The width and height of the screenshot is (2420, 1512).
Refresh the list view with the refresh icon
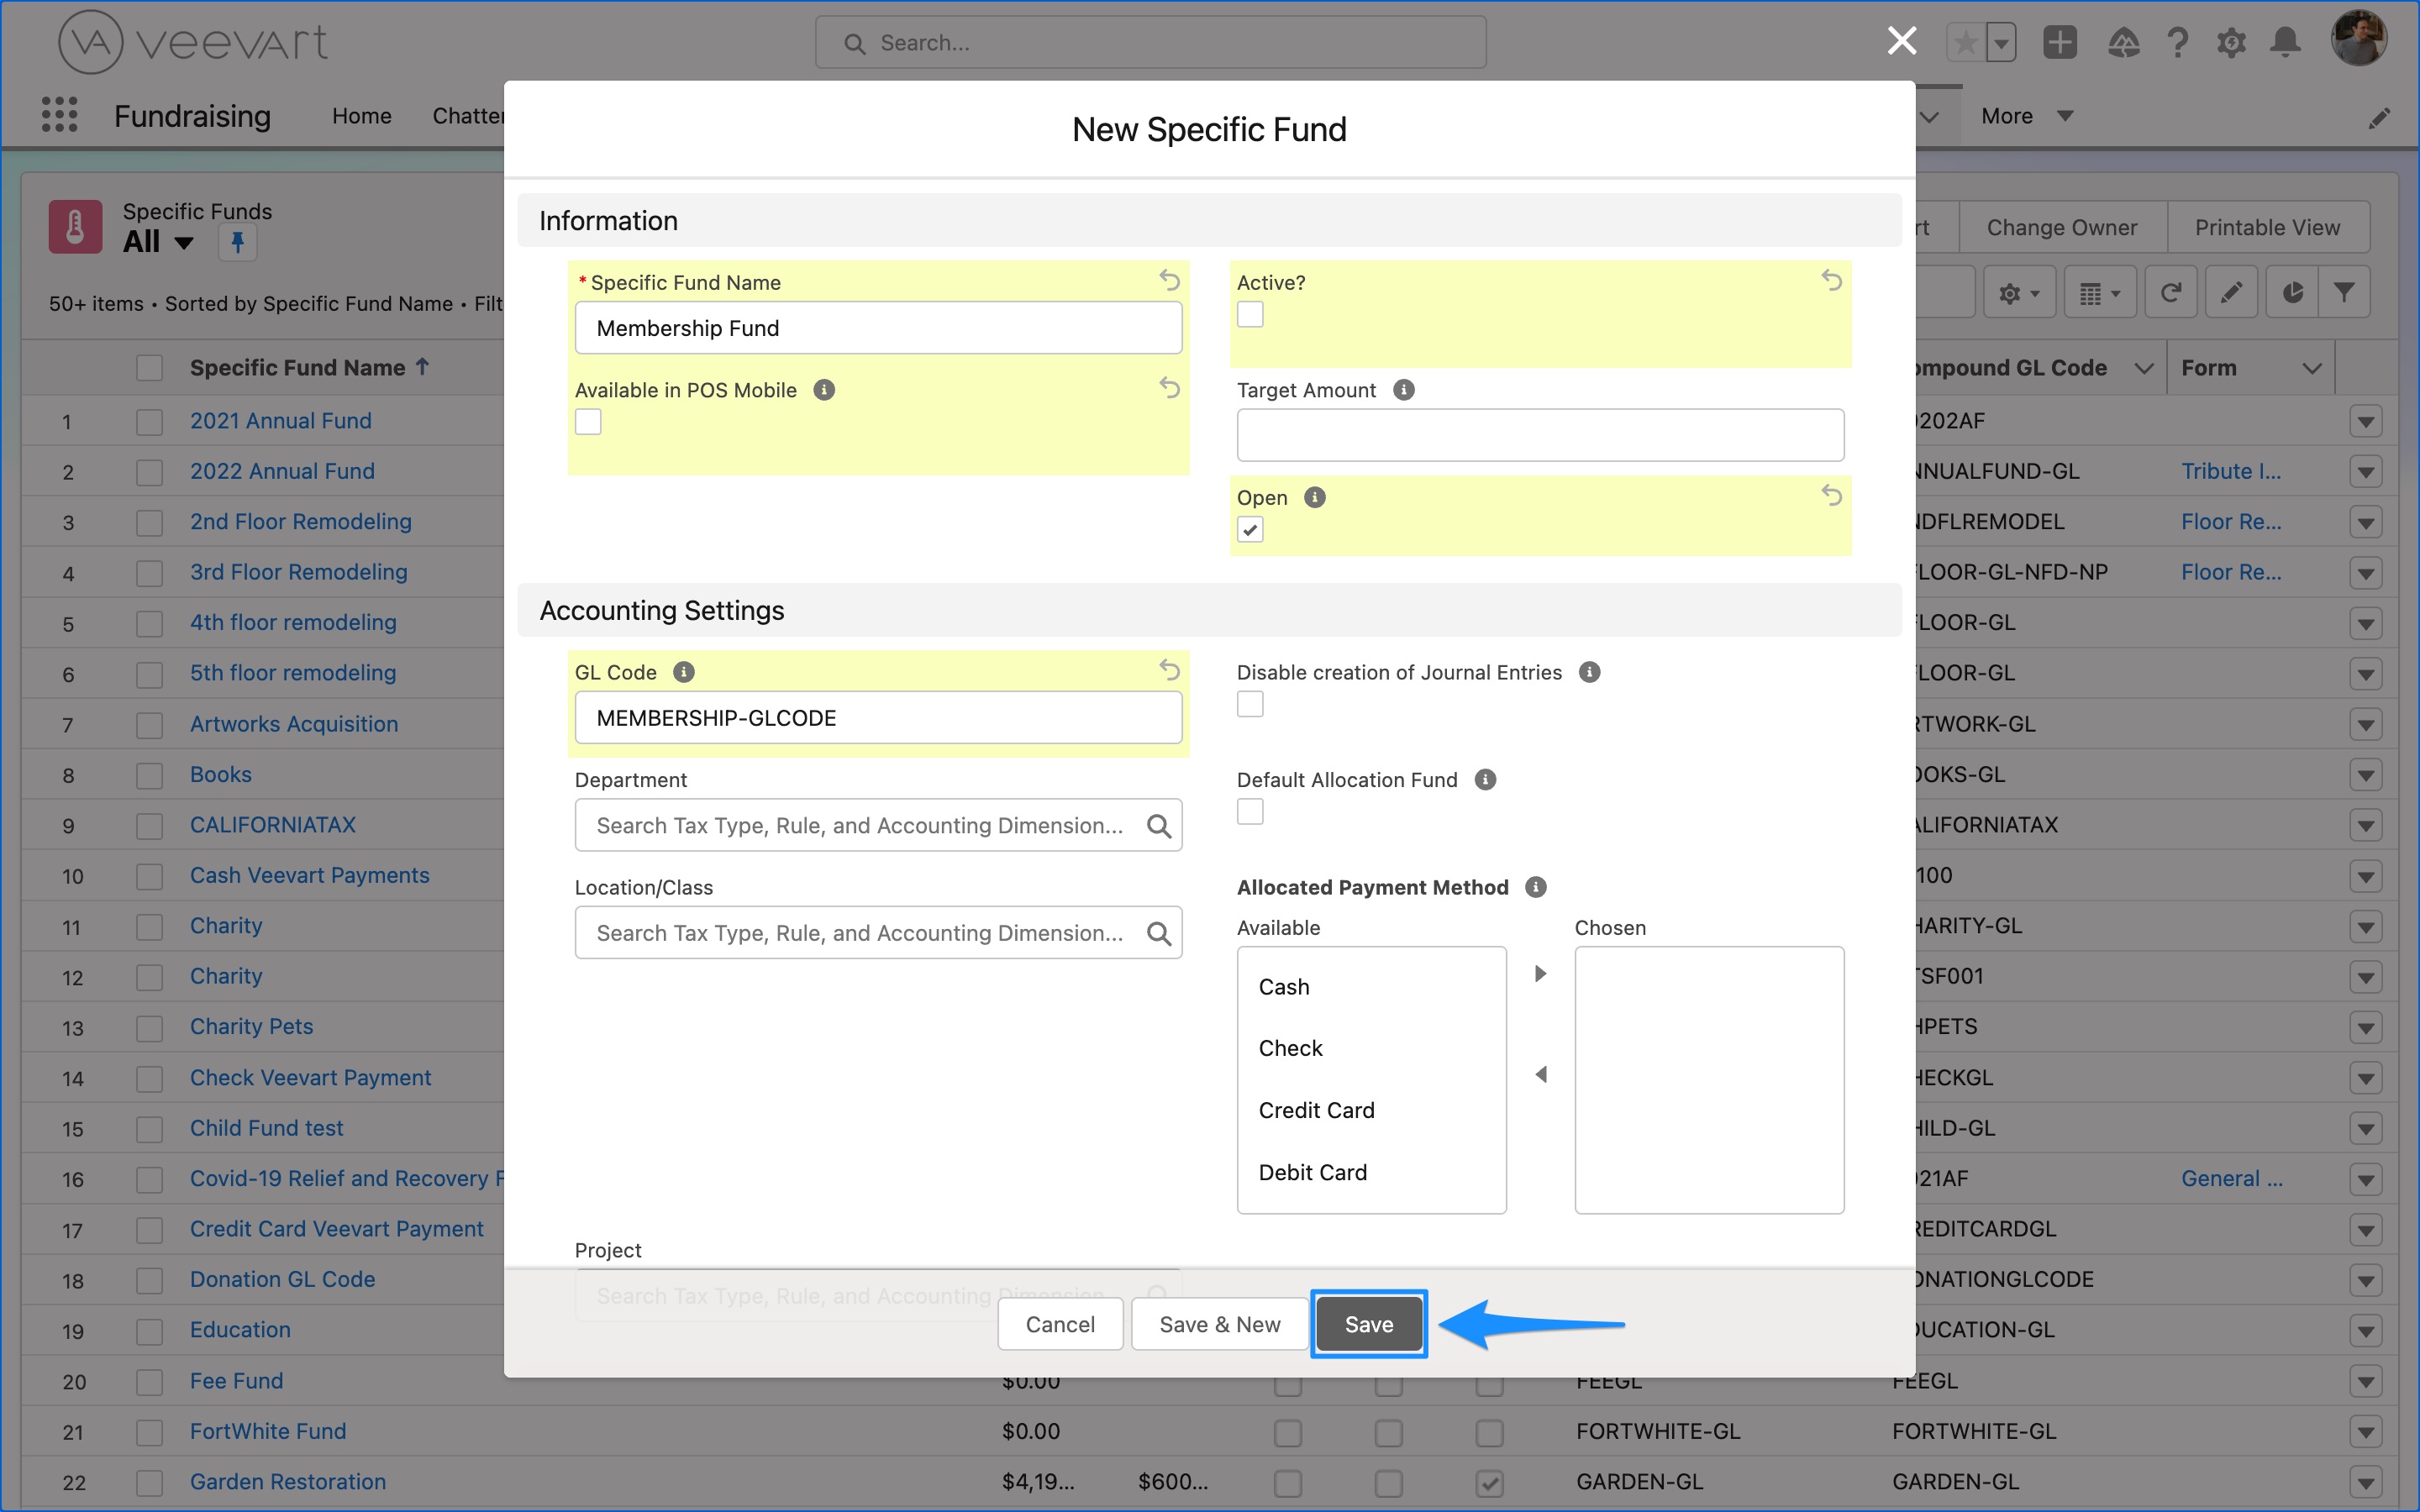tap(2170, 291)
